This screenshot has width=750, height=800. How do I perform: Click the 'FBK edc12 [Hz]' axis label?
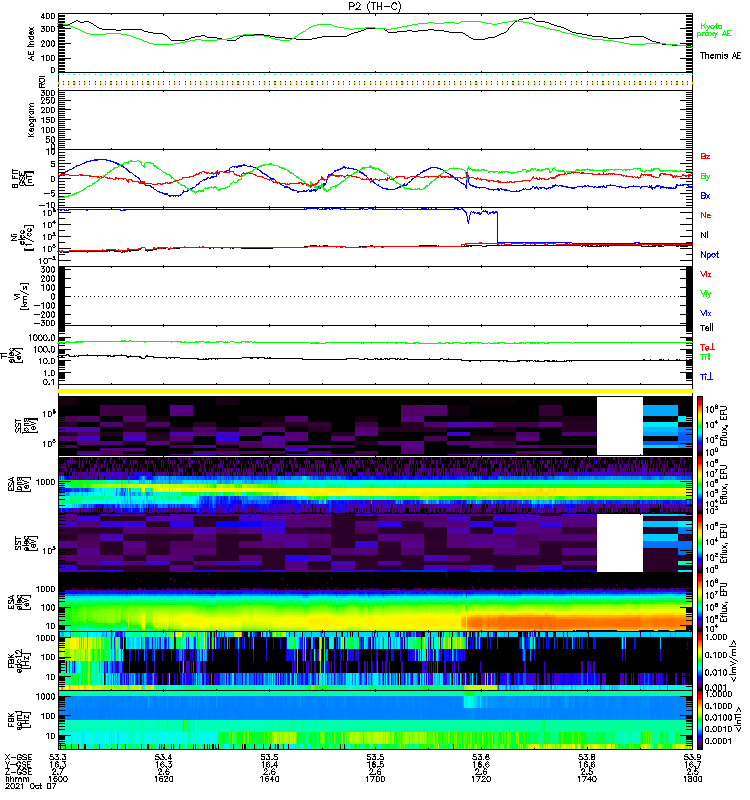click(18, 659)
